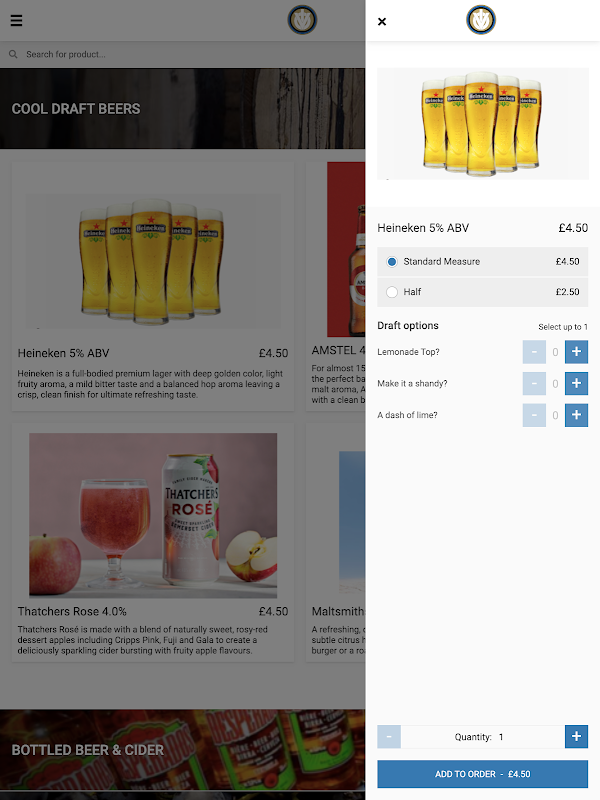Increase order Quantity with plus button
Viewport: 600px width, 800px height.
(576, 736)
